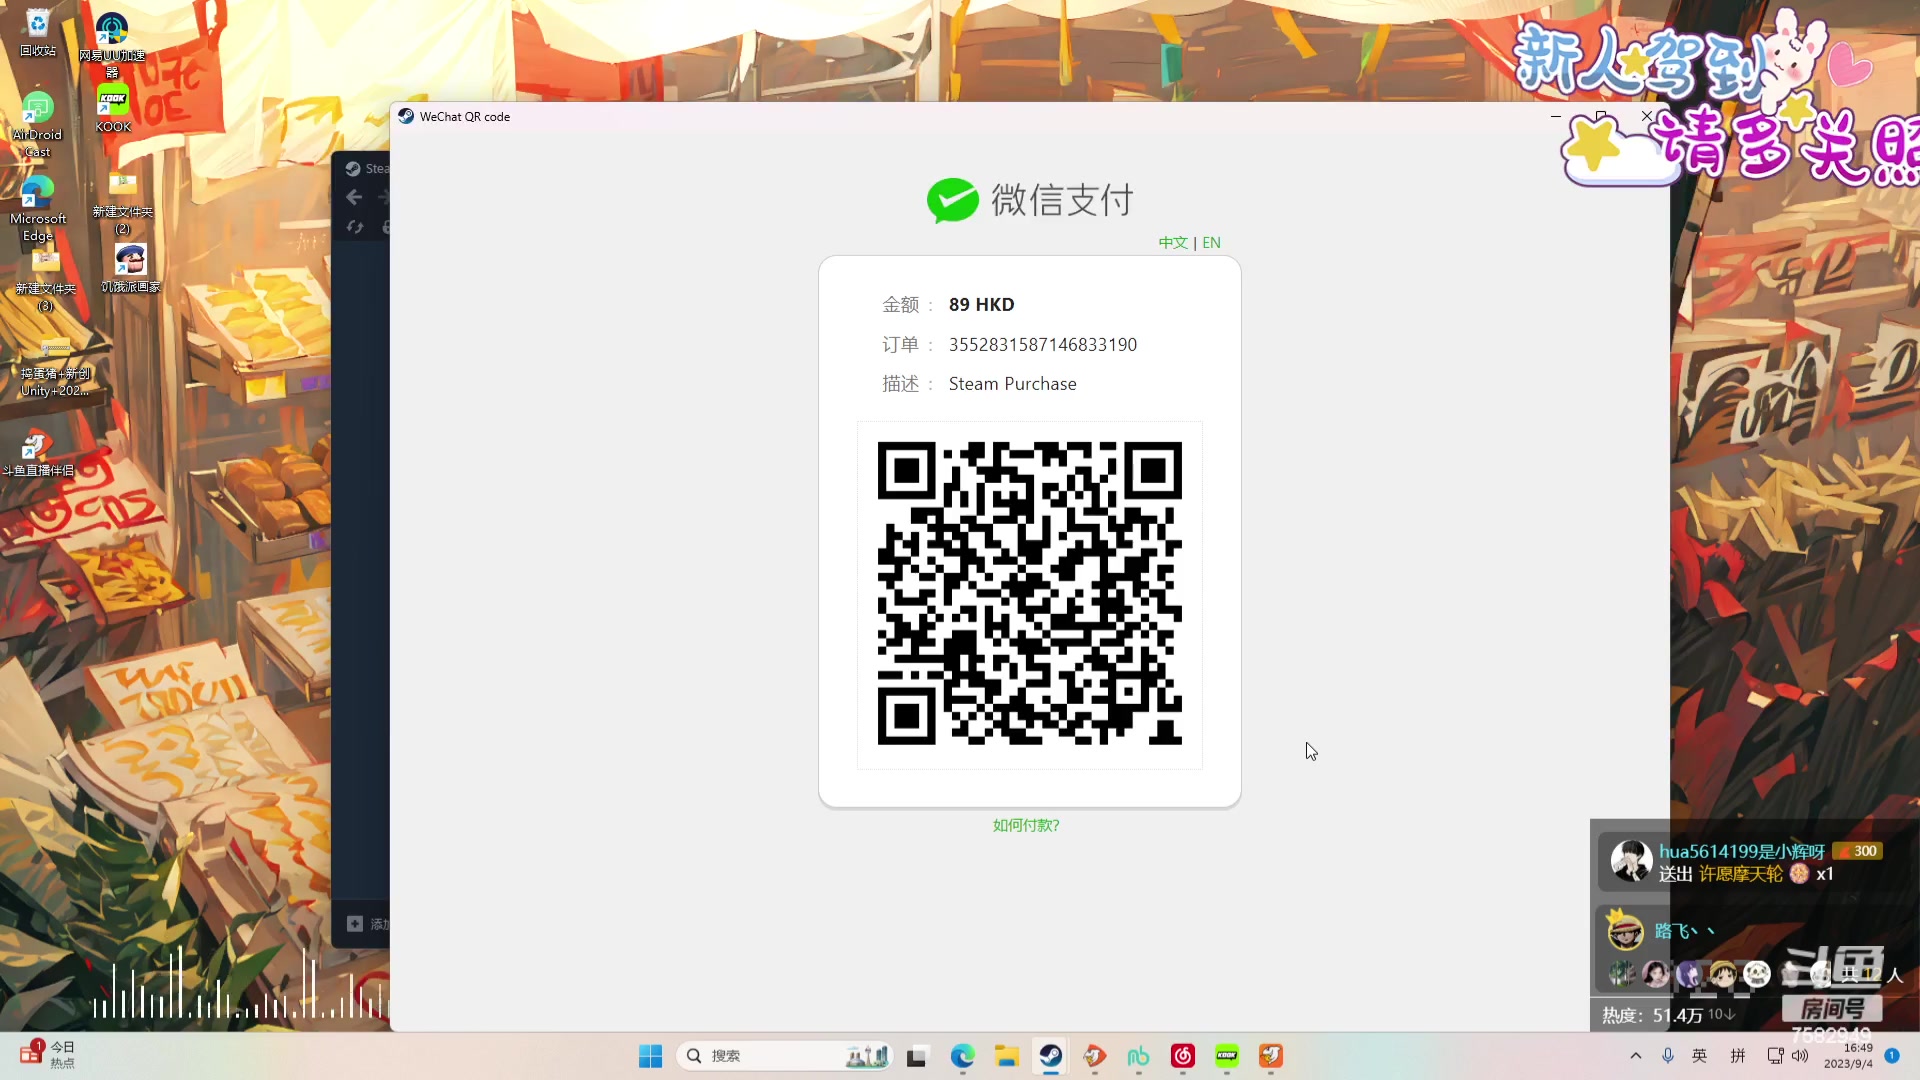The image size is (1920, 1080).
Task: Click Steam icon in WeChat QR title bar
Action: [x=406, y=117]
